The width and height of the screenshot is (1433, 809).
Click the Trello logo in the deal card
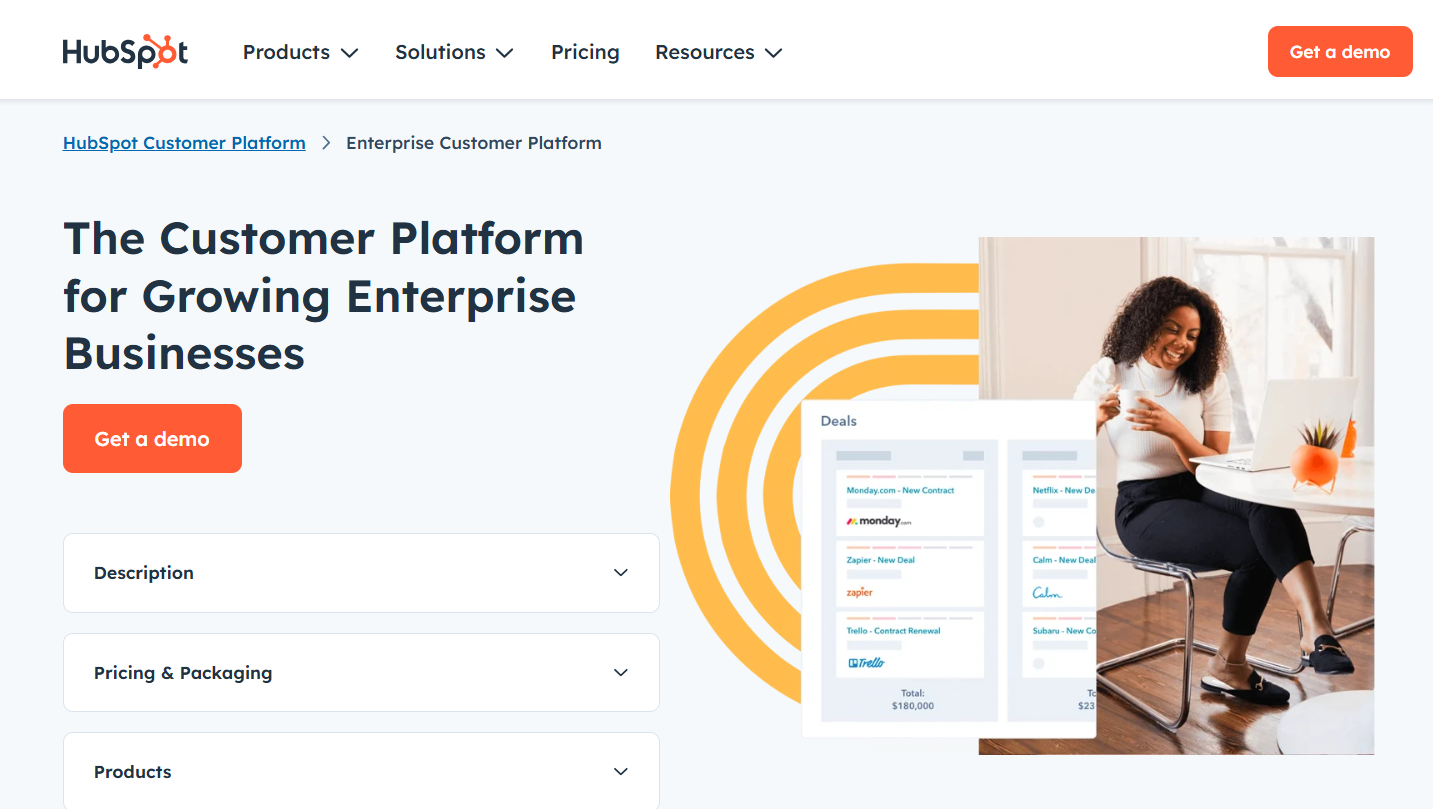[866, 662]
